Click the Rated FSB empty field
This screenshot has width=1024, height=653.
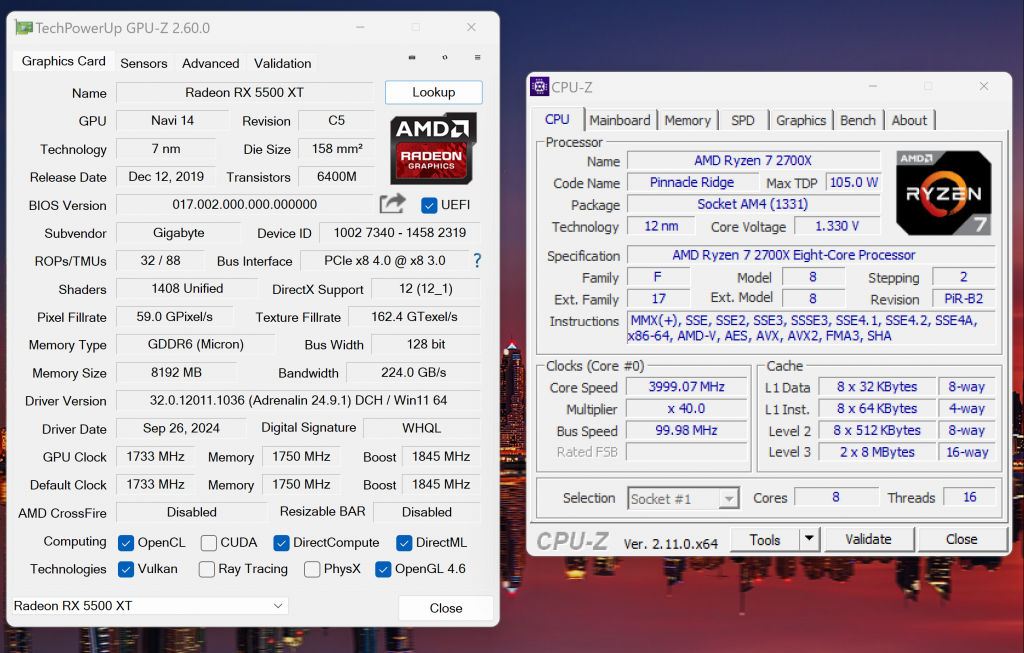(686, 452)
